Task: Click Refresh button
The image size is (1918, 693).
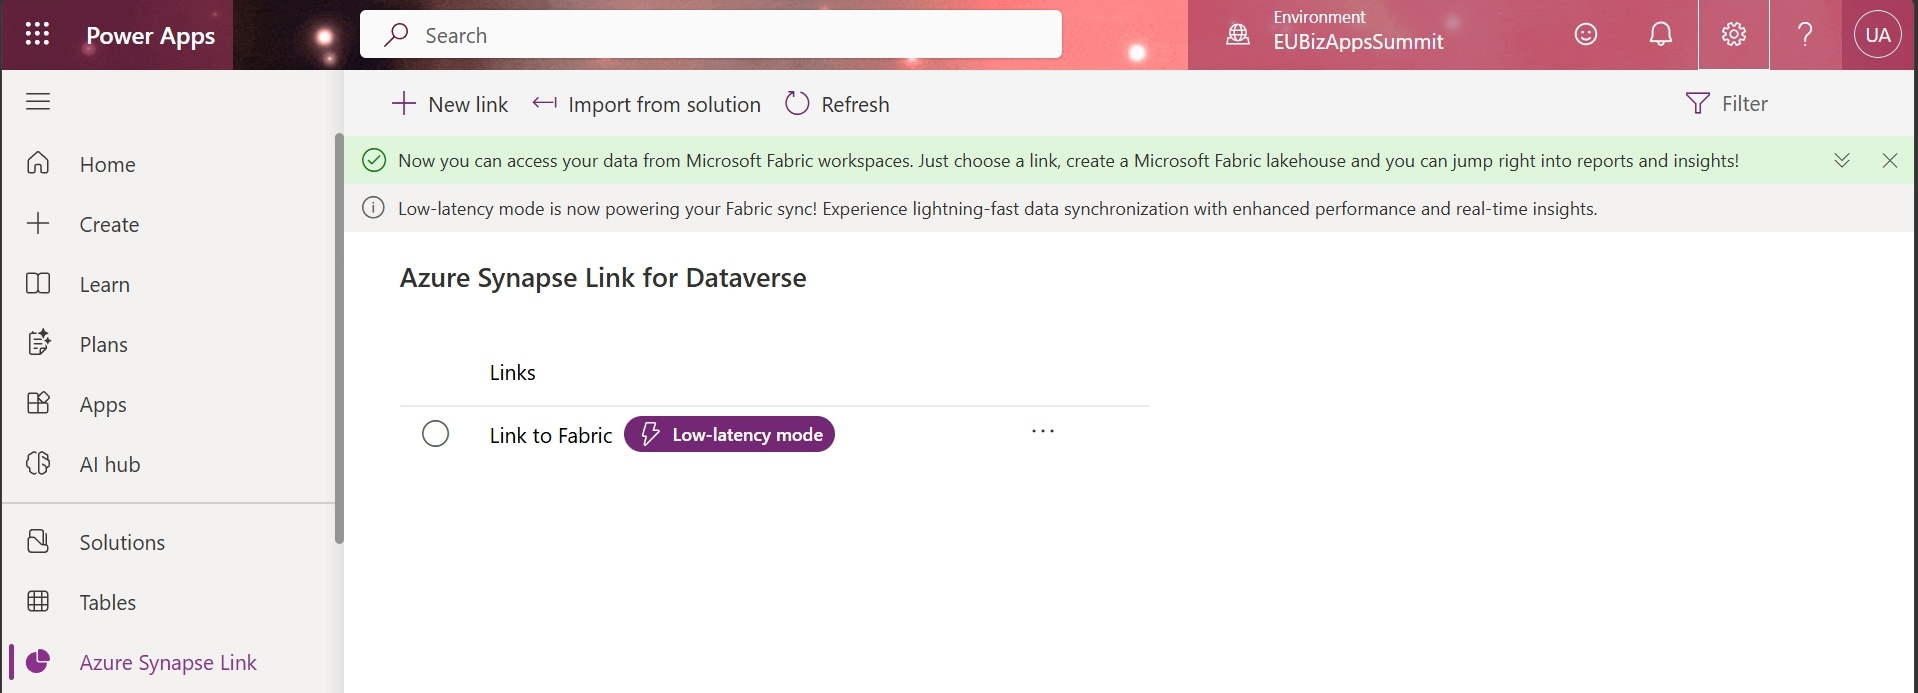Action: (x=838, y=104)
